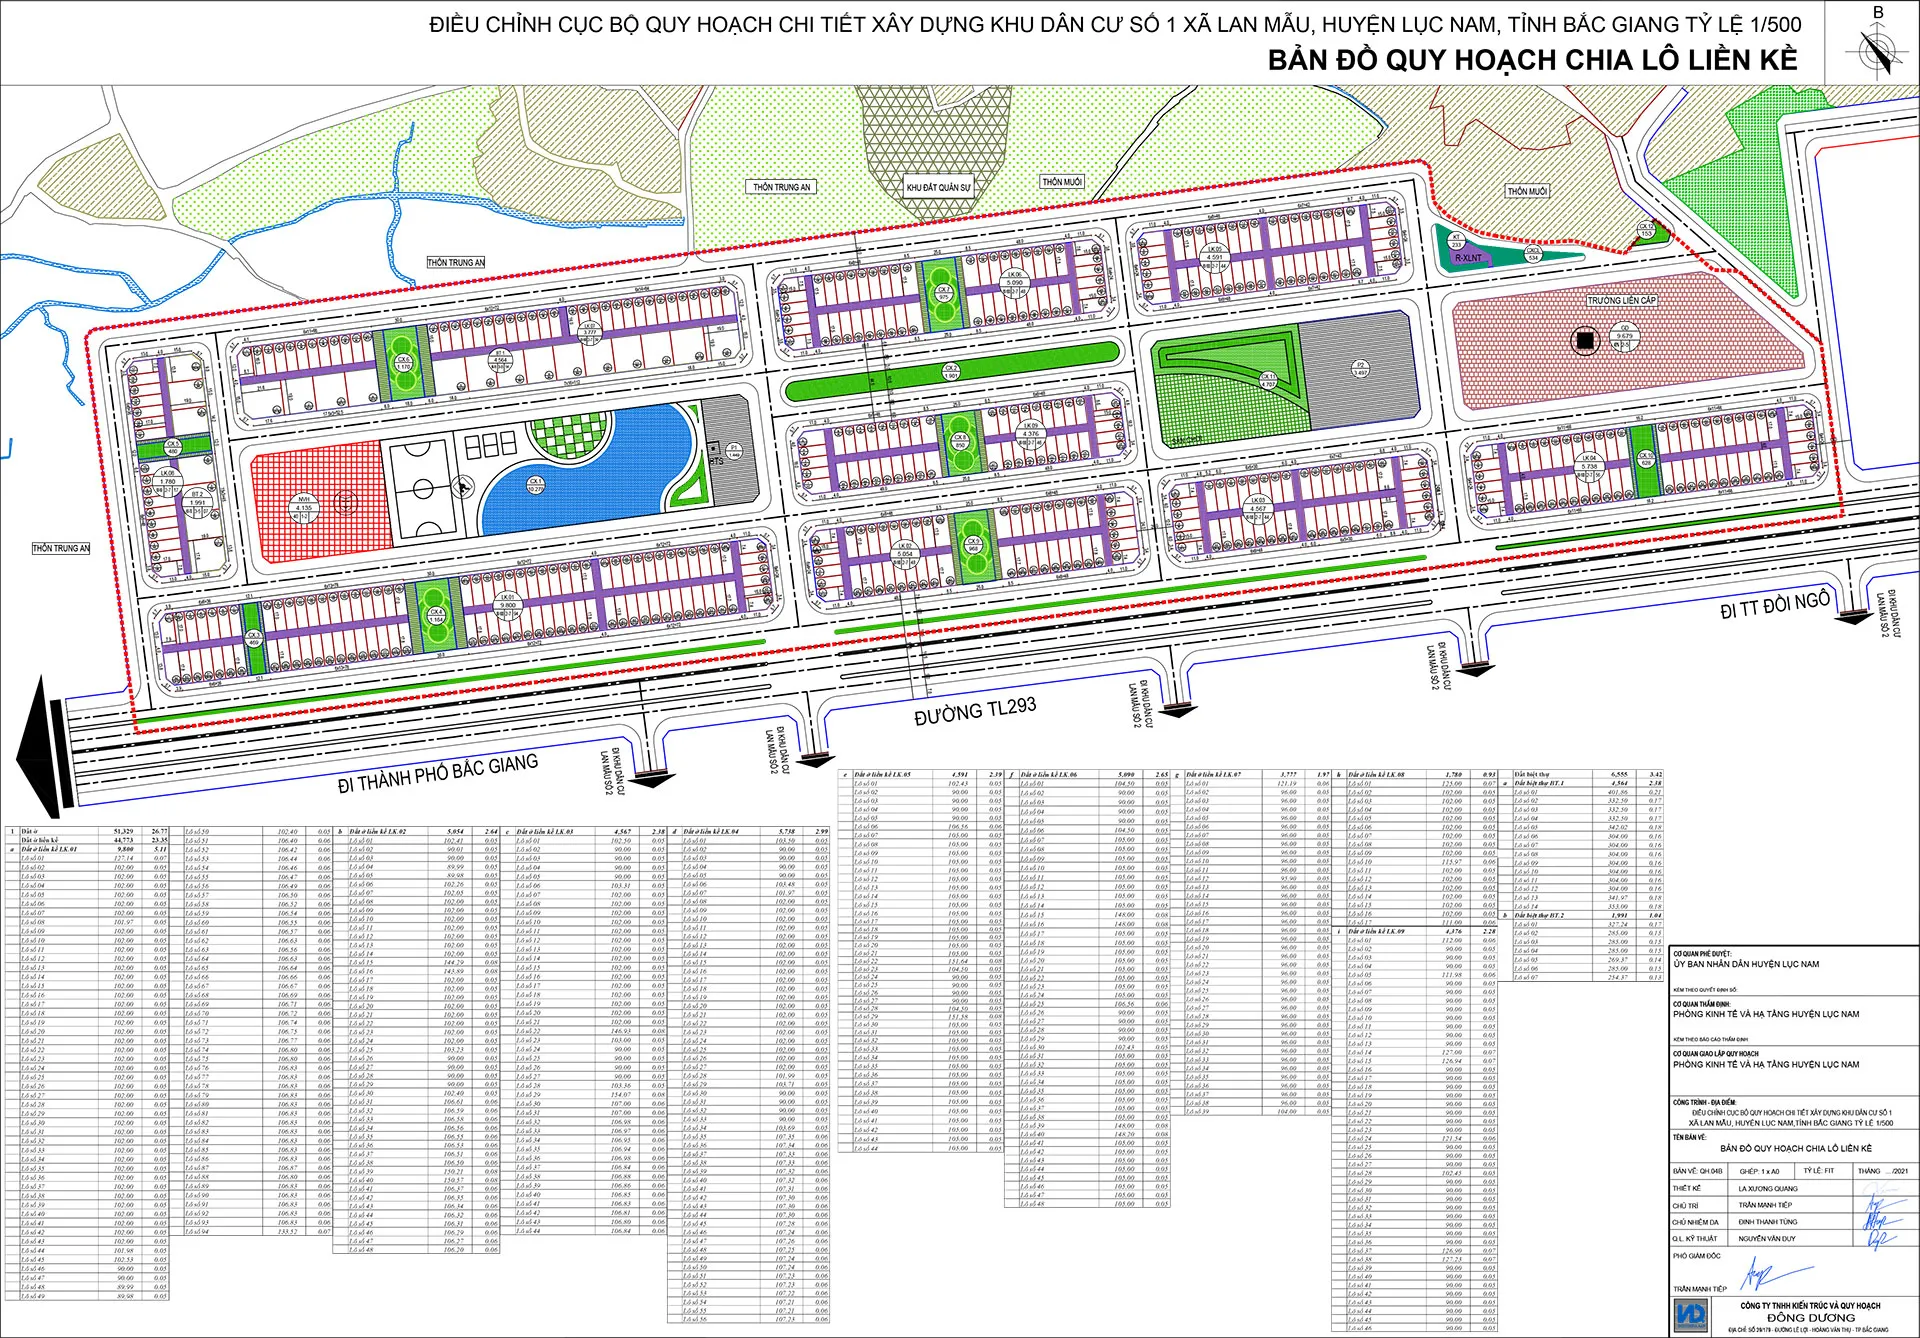1920x1338 pixels.
Task: Click the north compass arrow symbol
Action: [1878, 52]
